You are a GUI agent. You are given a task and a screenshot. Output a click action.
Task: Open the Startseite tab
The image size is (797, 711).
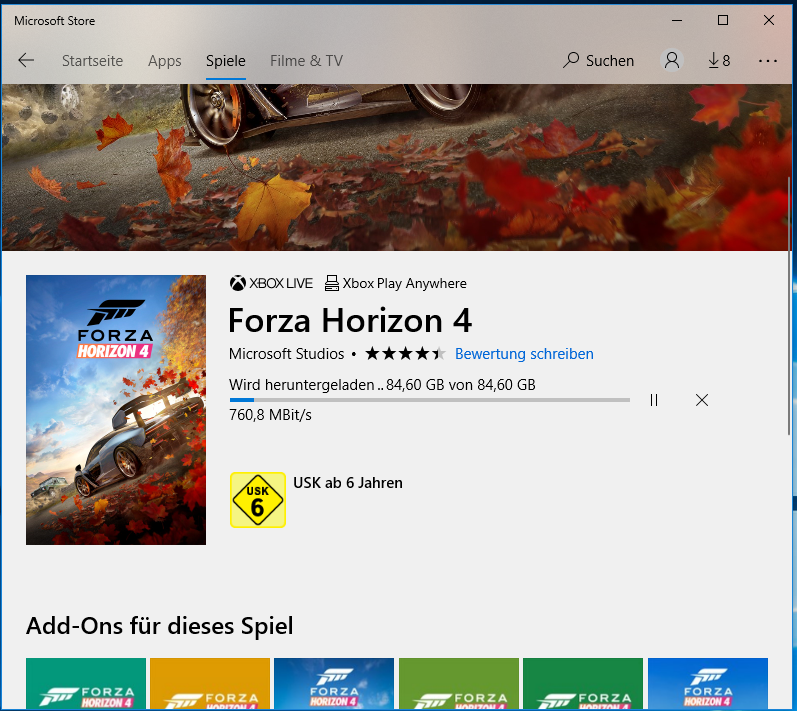(93, 61)
